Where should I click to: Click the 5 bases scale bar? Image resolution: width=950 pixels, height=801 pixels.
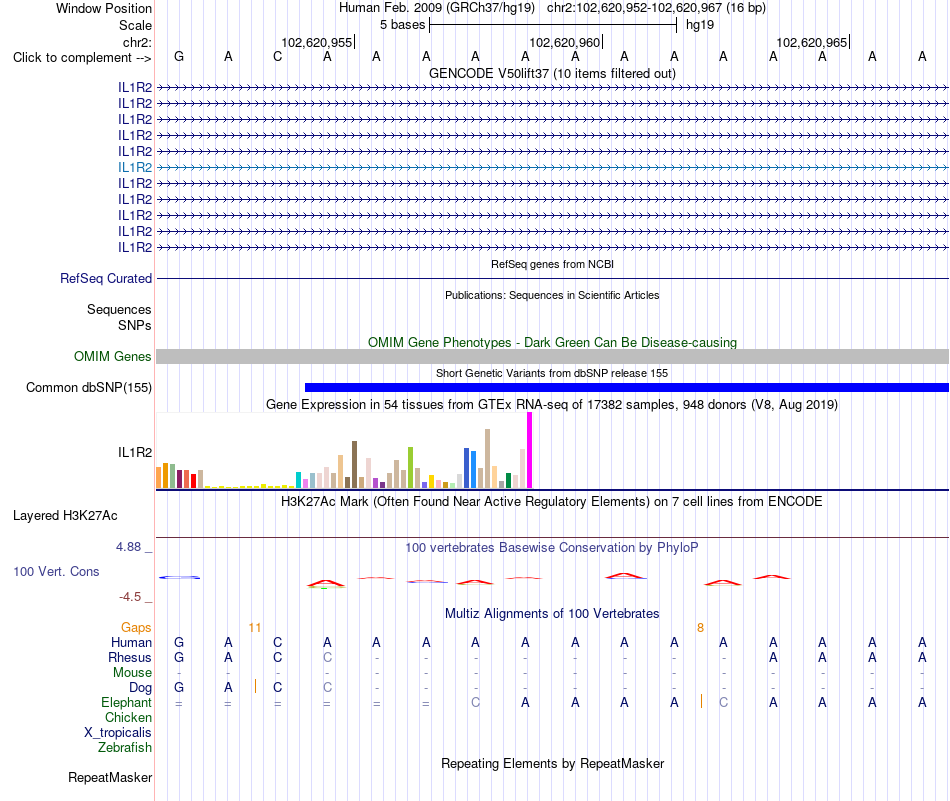point(553,25)
